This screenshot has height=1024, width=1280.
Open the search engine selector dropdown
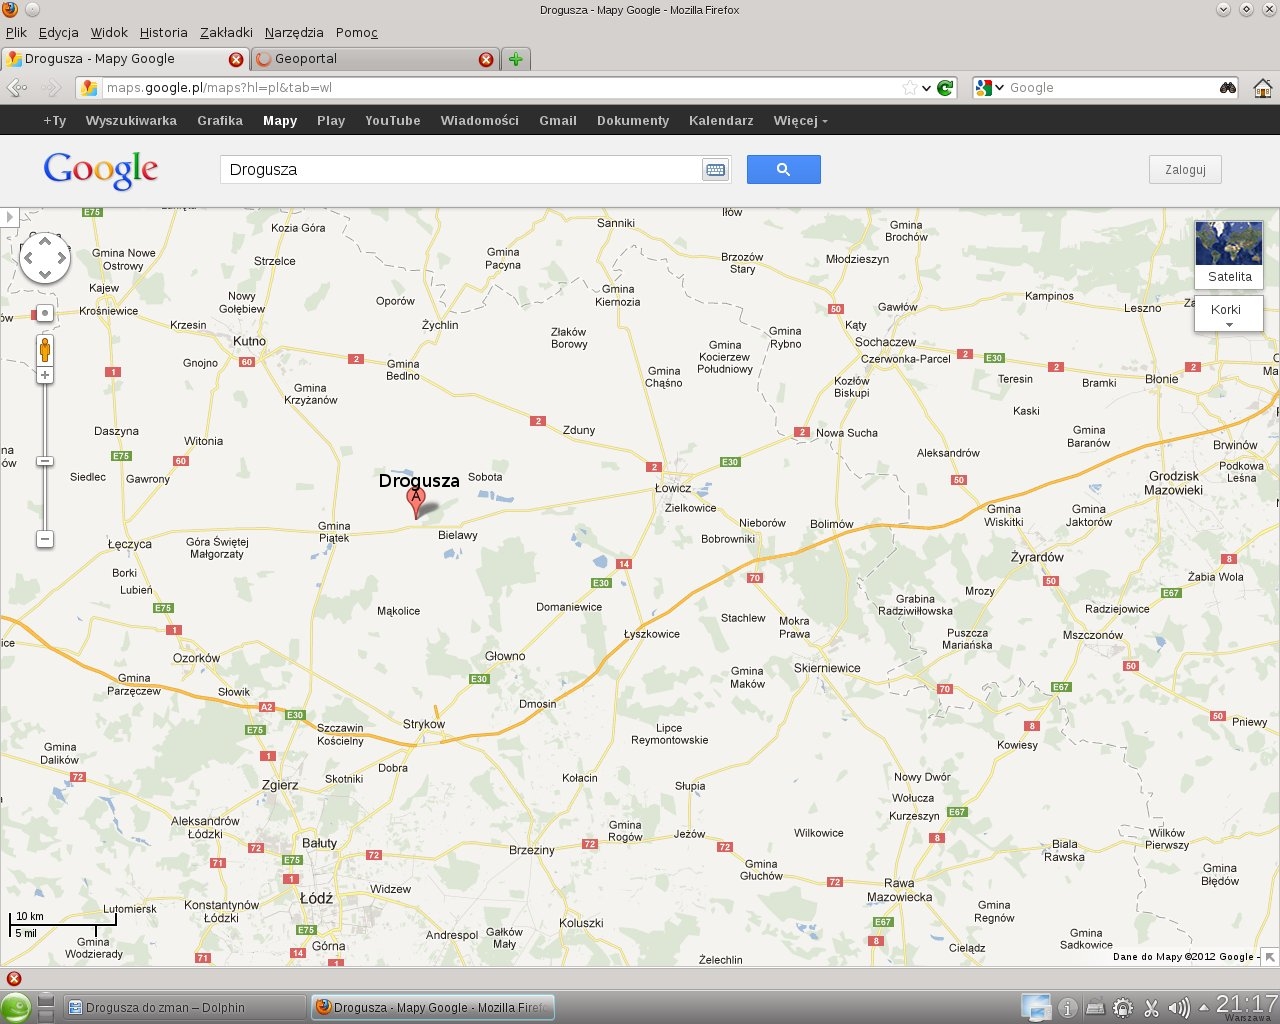point(989,88)
